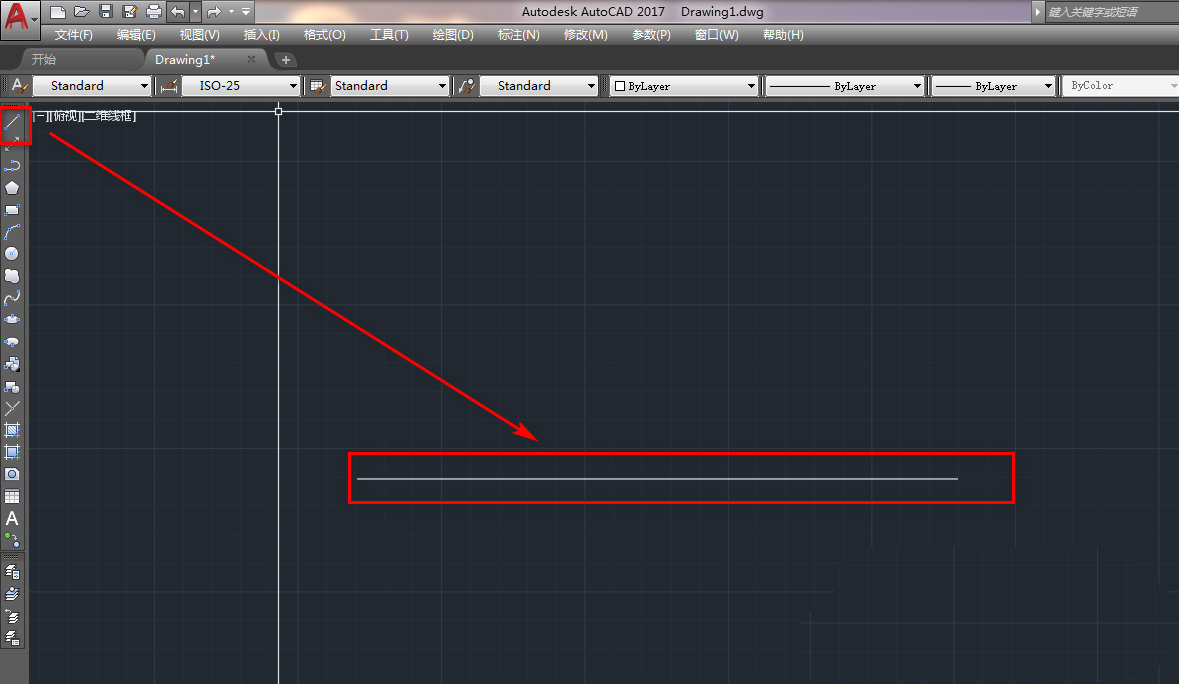The height and width of the screenshot is (684, 1179).
Task: Select the Point tool
Action: (x=12, y=408)
